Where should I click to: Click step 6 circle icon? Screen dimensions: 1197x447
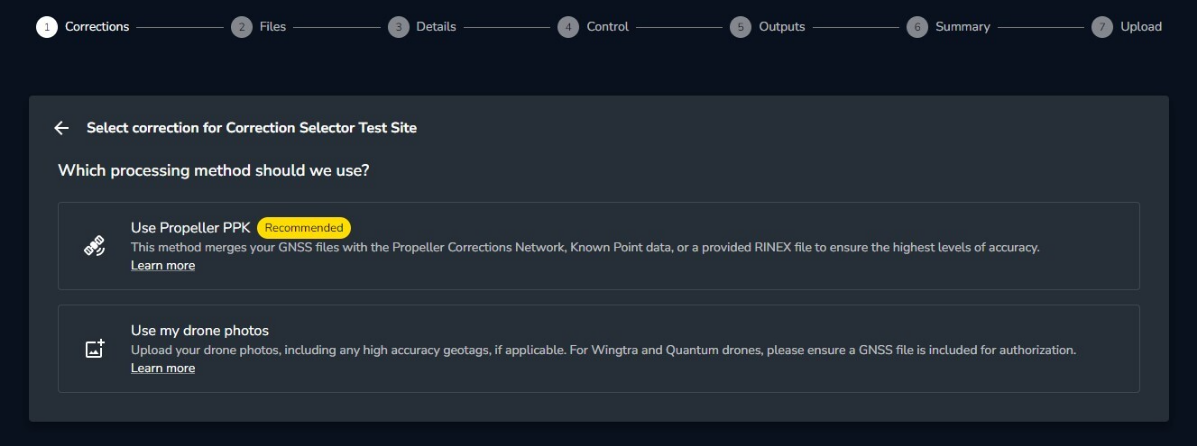point(917,27)
